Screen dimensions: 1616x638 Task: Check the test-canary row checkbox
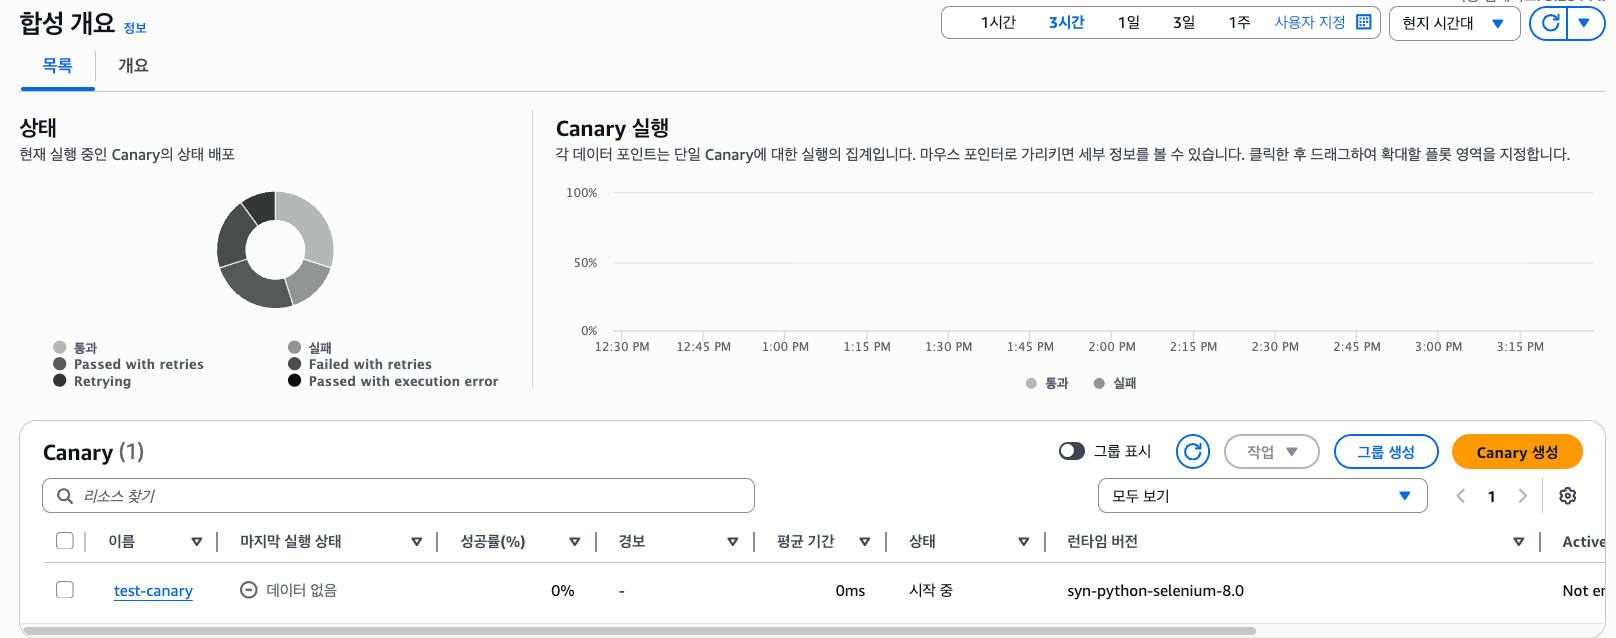coord(65,590)
